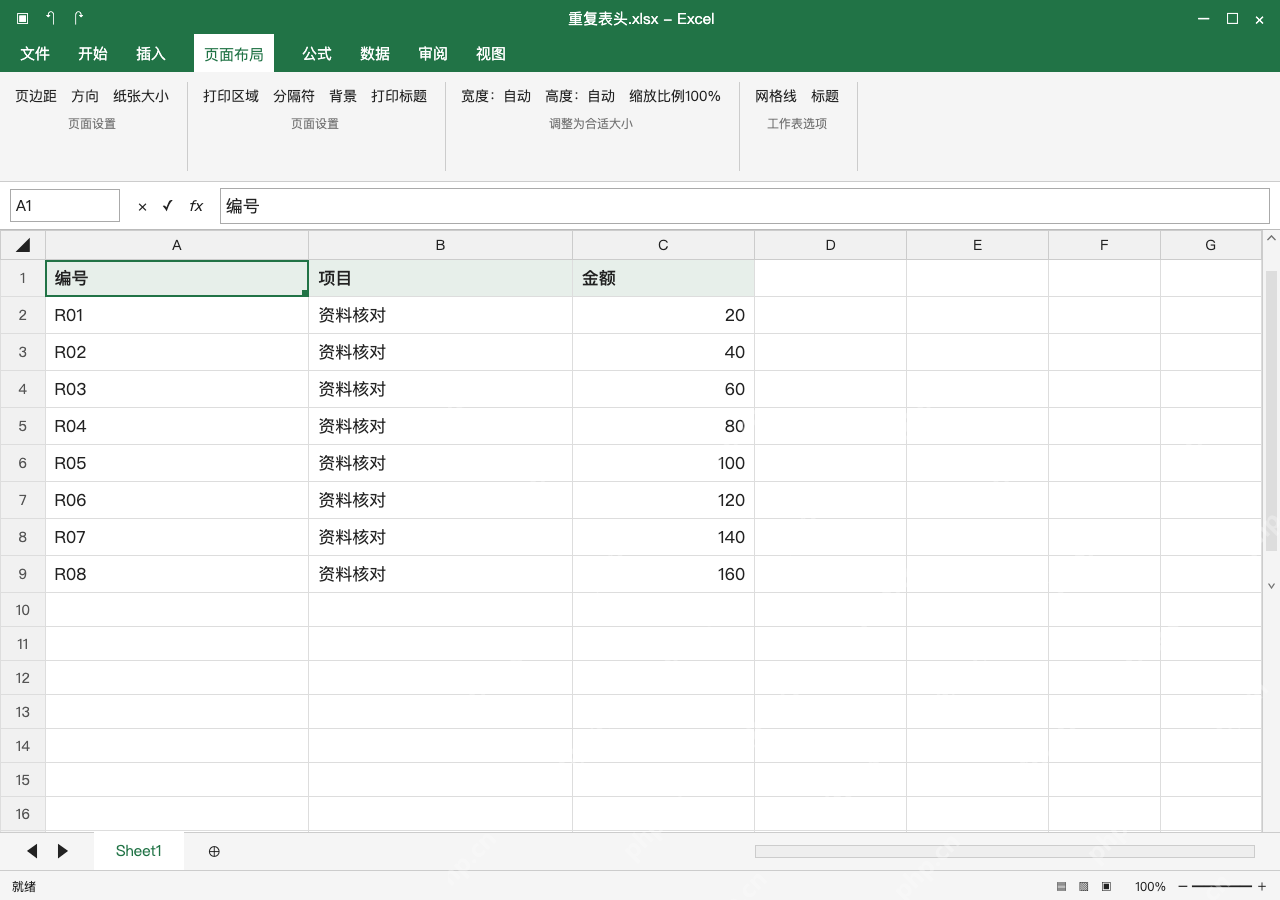Switch to the 开始 ribbon tab
The image size is (1280, 900).
[x=93, y=54]
